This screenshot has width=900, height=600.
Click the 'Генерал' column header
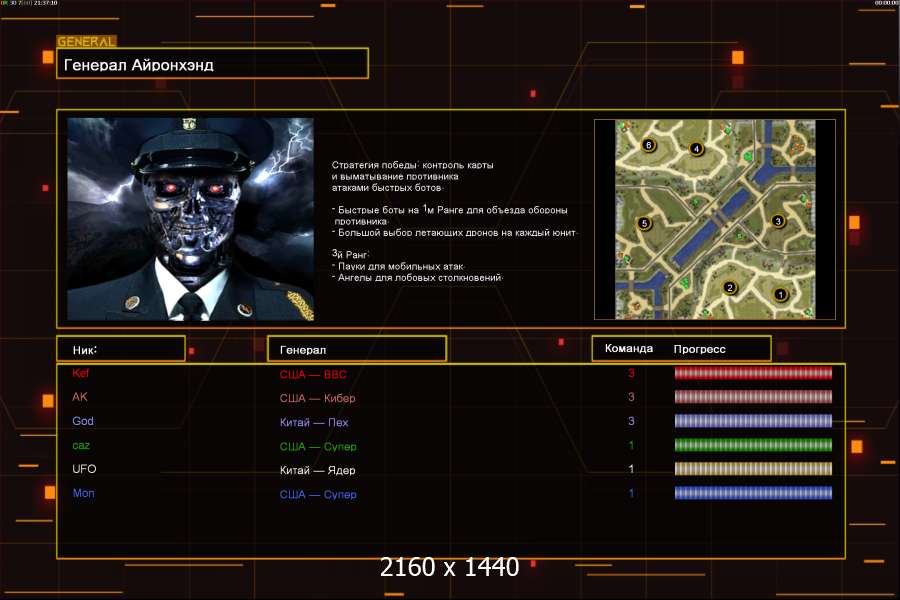point(357,349)
